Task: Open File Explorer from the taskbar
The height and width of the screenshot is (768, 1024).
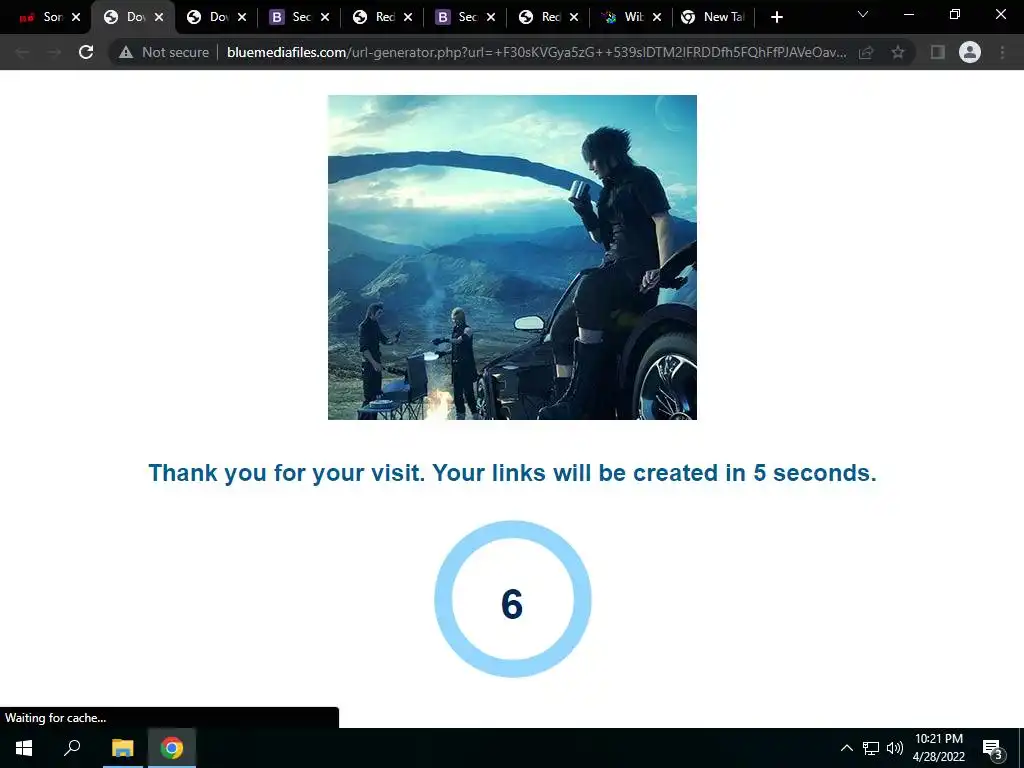Action: pyautogui.click(x=122, y=748)
